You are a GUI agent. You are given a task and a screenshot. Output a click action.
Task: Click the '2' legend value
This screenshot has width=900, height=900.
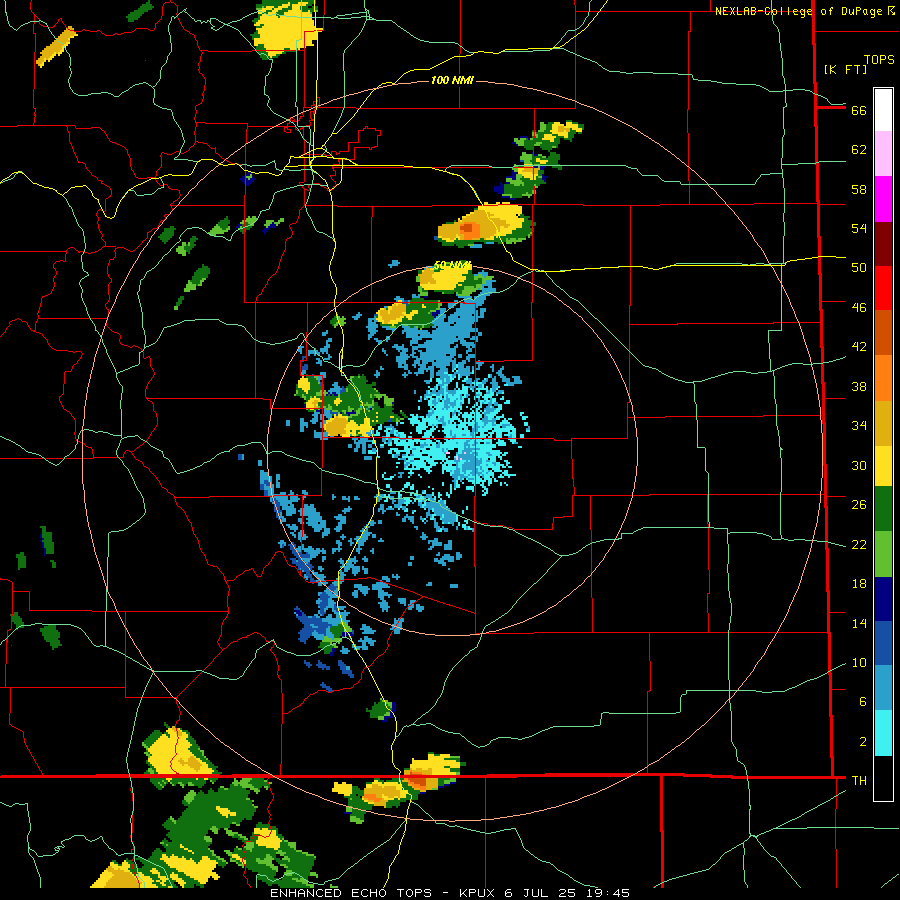click(862, 742)
